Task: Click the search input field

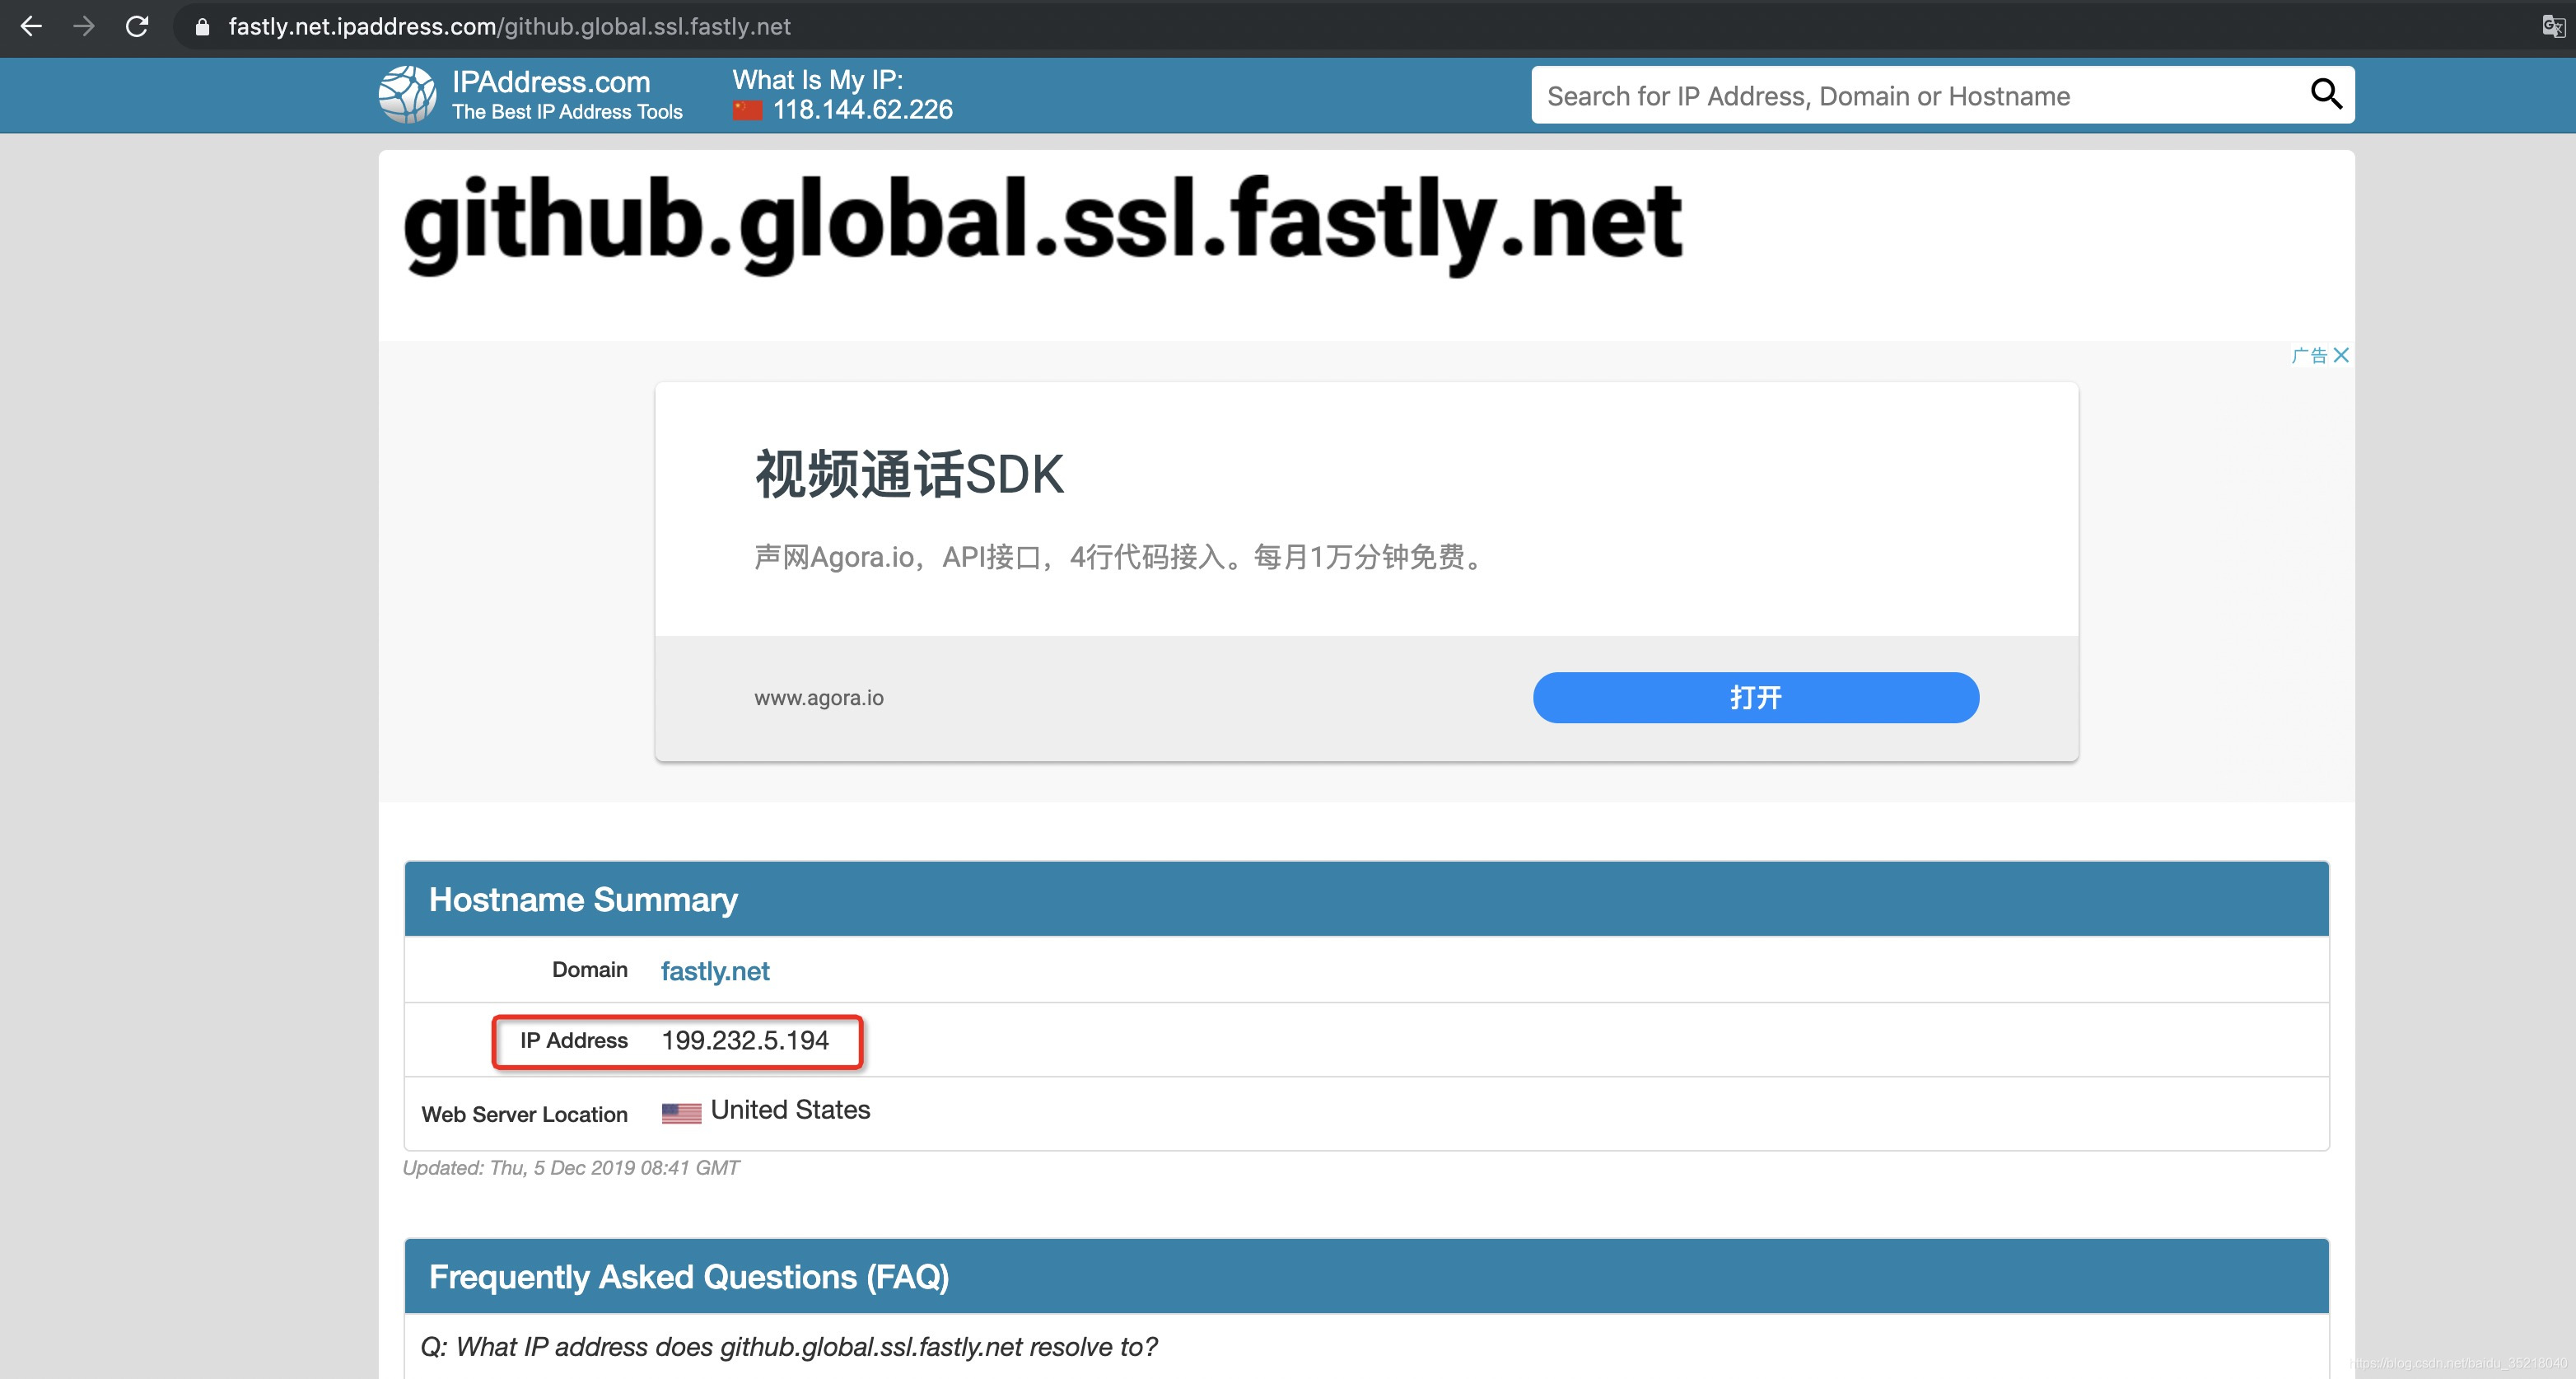Action: tap(1900, 95)
